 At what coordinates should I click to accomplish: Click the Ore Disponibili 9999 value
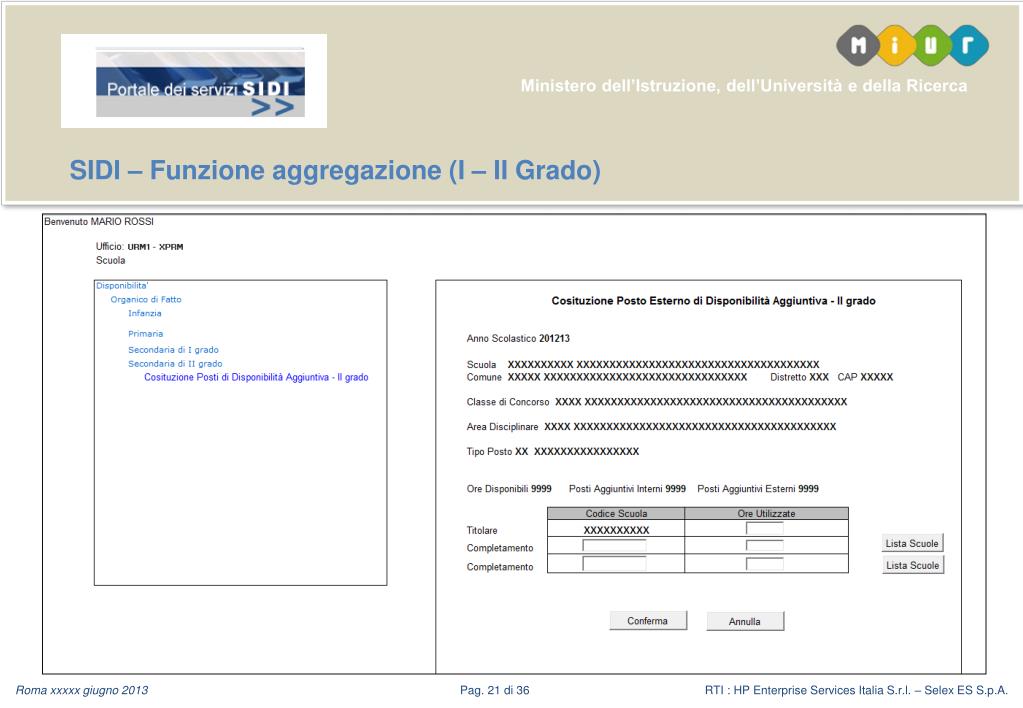(541, 489)
